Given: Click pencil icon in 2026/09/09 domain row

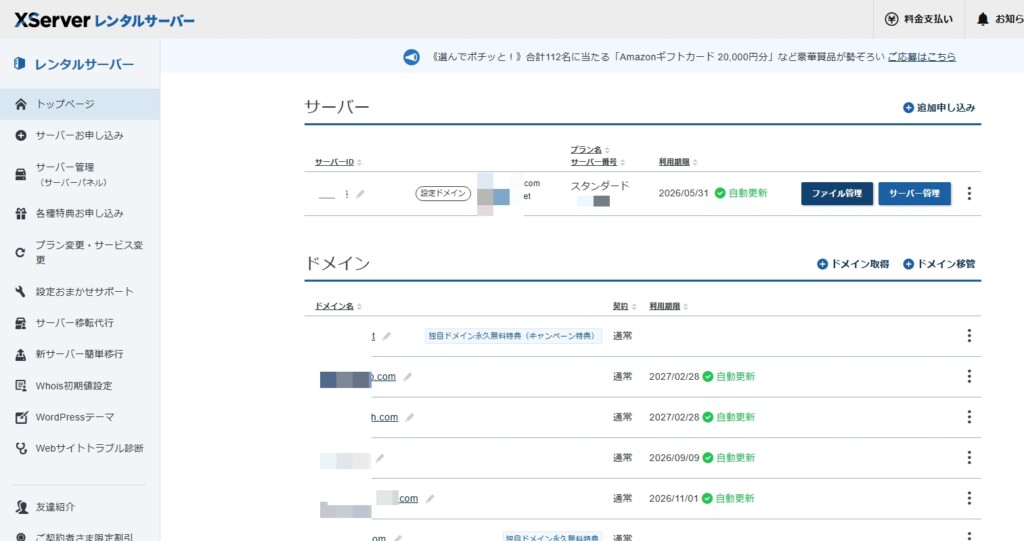Looking at the screenshot, I should point(379,458).
